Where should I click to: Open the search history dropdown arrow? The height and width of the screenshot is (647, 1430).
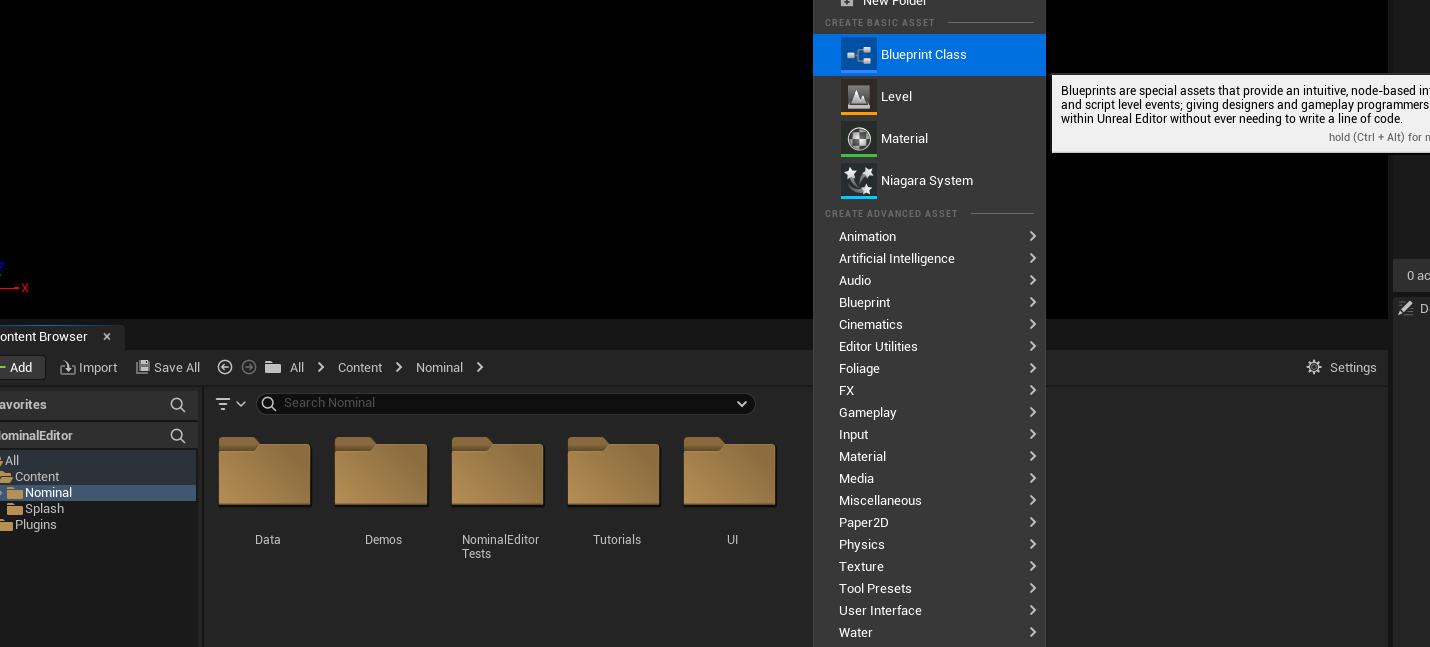(742, 404)
